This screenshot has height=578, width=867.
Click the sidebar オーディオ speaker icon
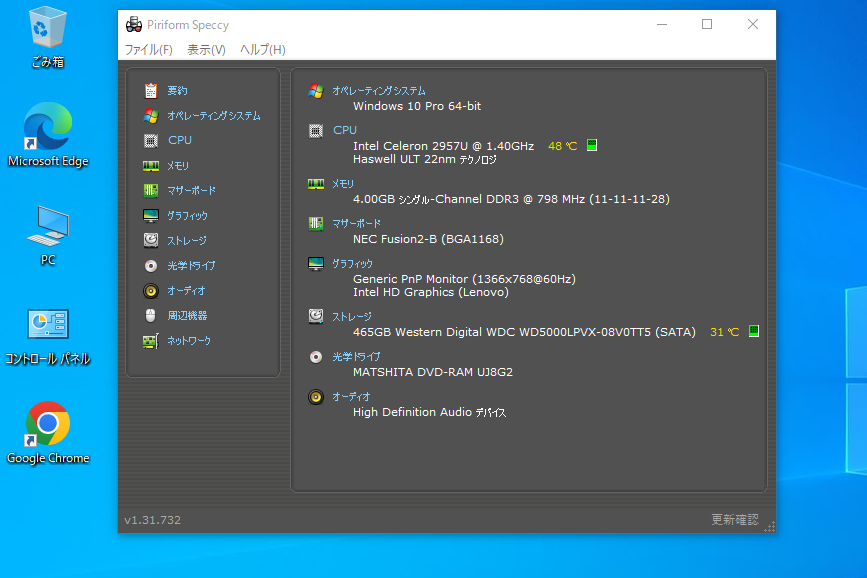[x=151, y=291]
